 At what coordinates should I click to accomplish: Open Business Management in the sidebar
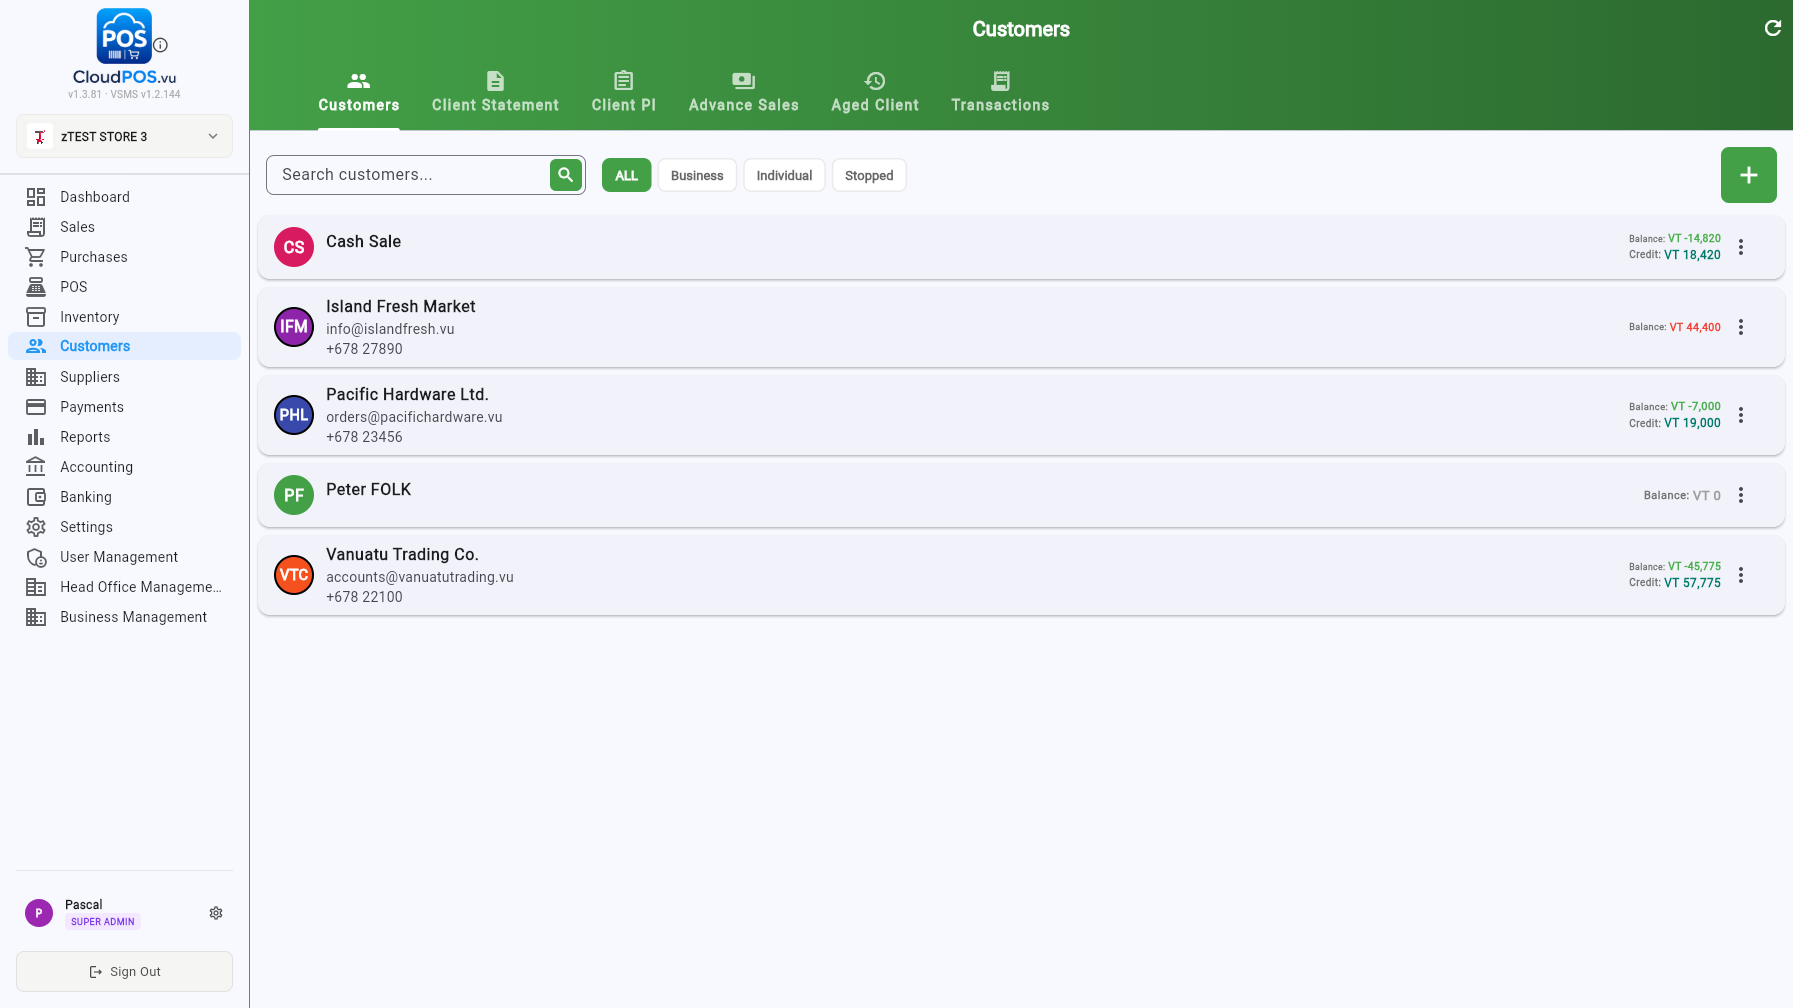tap(124, 617)
